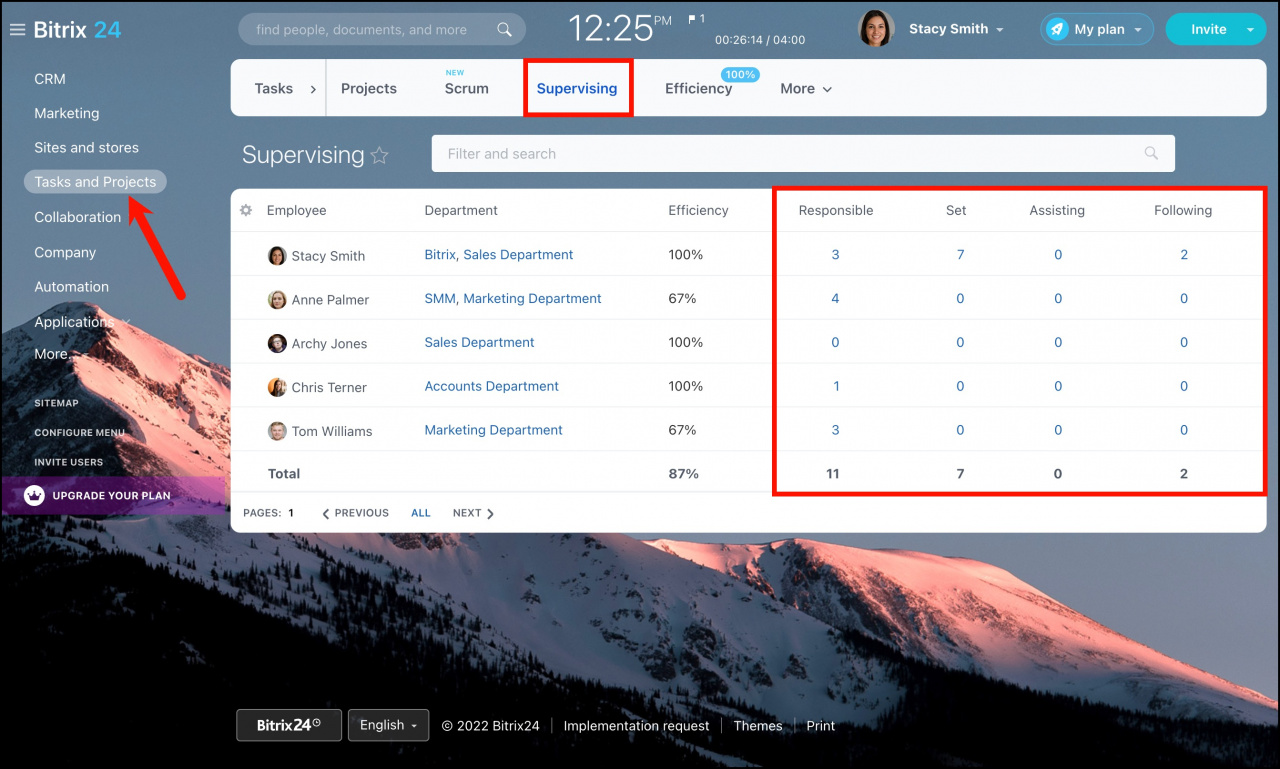Click the rocket icon in My plan
Viewport: 1280px width, 769px height.
tap(1057, 30)
